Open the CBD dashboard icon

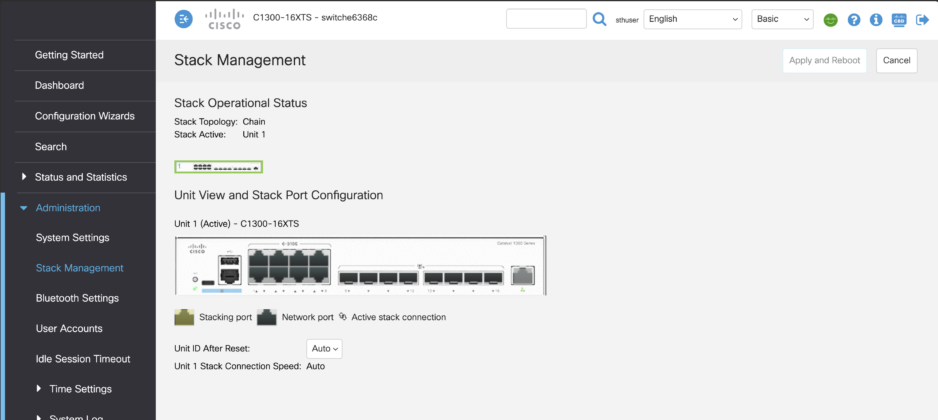tap(899, 20)
